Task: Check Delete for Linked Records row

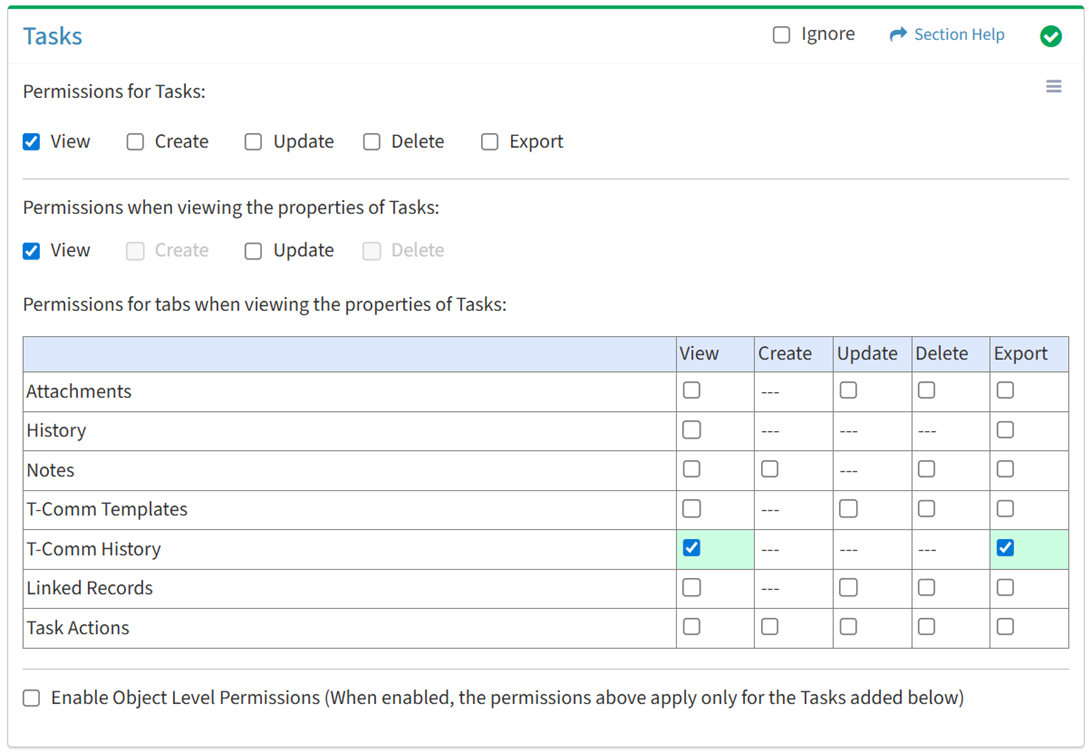Action: point(926,588)
